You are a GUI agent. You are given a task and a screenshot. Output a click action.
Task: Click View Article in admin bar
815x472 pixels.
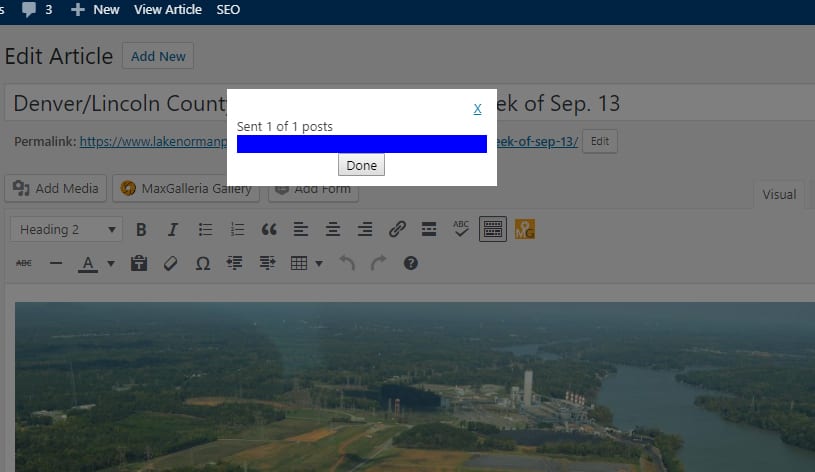tap(167, 9)
